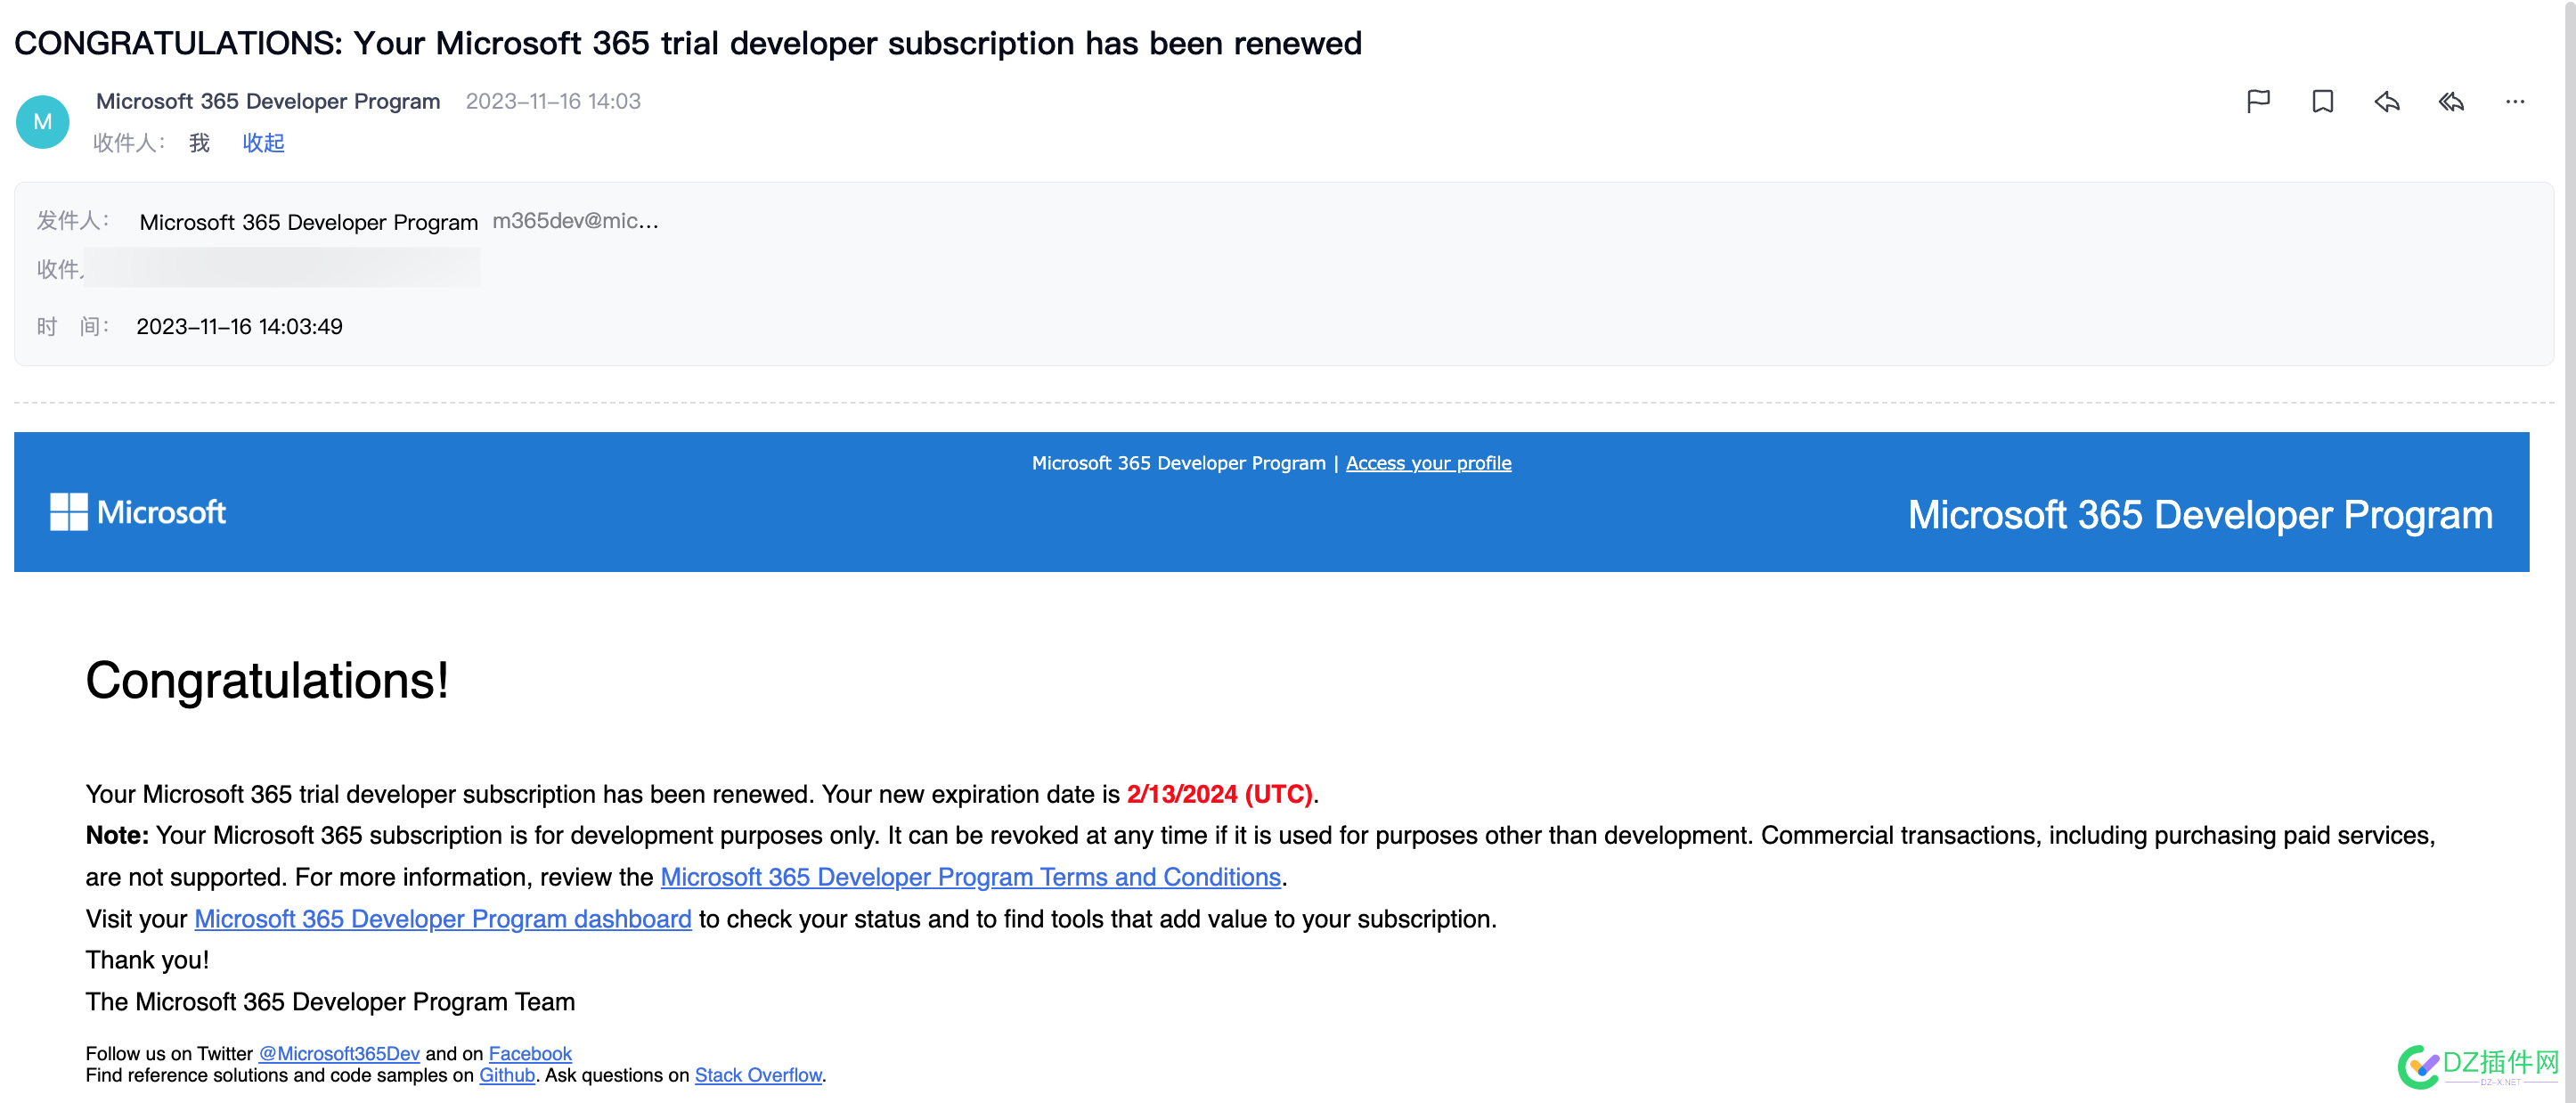This screenshot has height=1103, width=2576.
Task: Click the timestamp 2023-11-16 14:03:49
Action: (239, 327)
